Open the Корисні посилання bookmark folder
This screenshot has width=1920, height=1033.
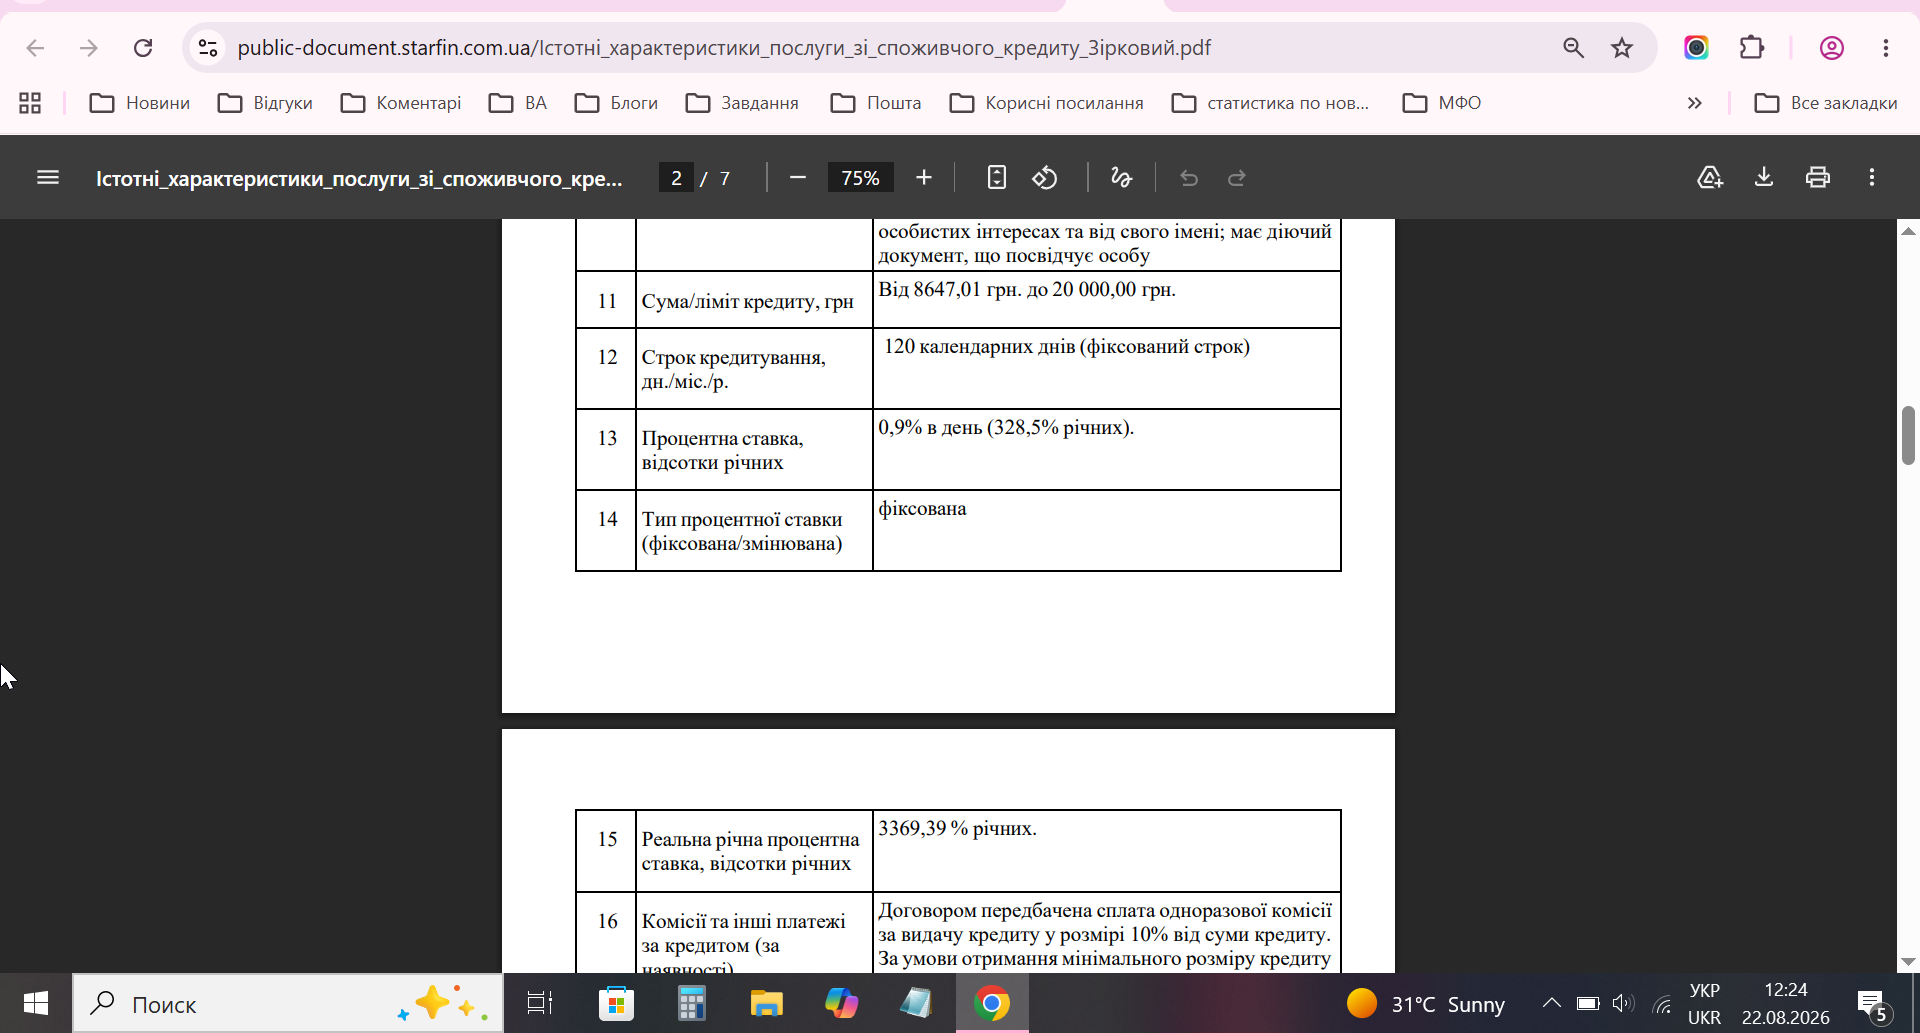coord(1046,103)
